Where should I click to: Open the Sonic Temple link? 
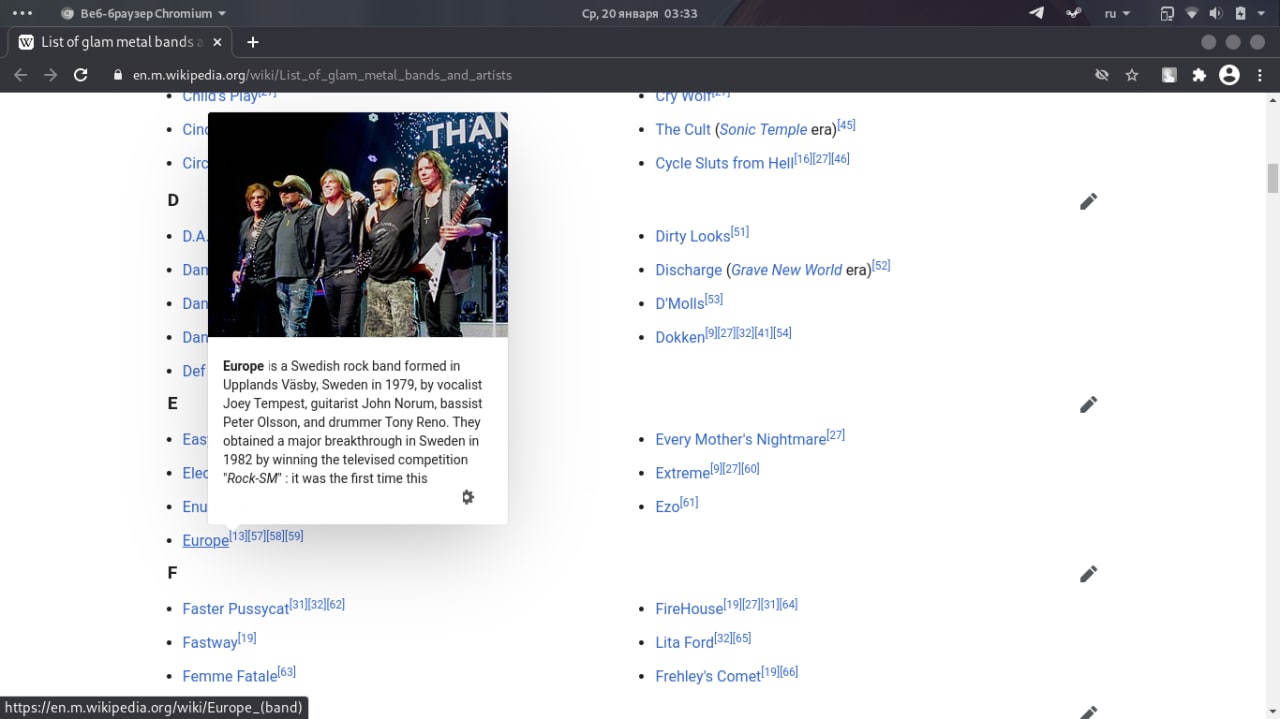point(763,129)
